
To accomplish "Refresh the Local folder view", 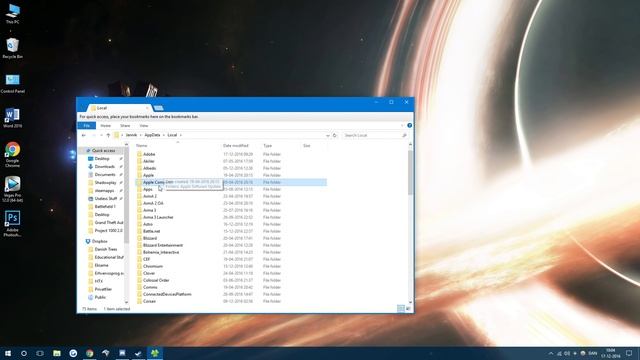I will pyautogui.click(x=335, y=135).
